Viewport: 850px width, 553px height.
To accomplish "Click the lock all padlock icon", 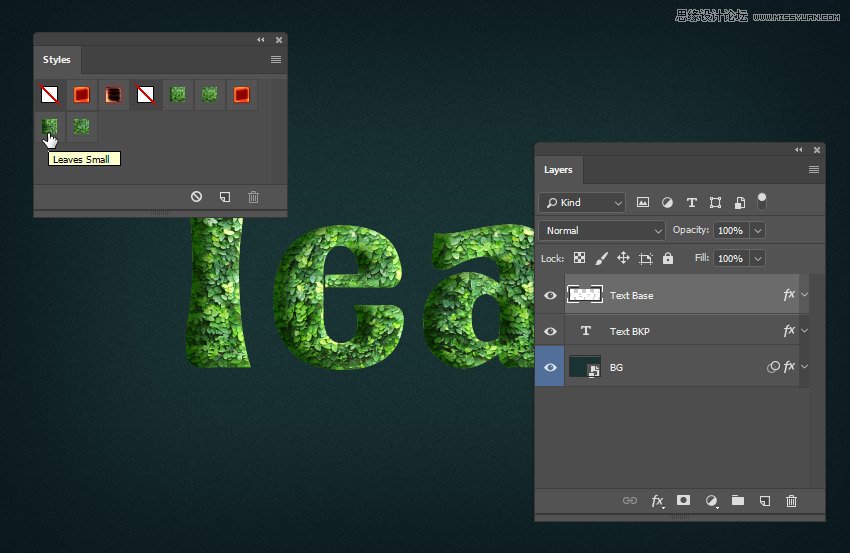I will 668,258.
